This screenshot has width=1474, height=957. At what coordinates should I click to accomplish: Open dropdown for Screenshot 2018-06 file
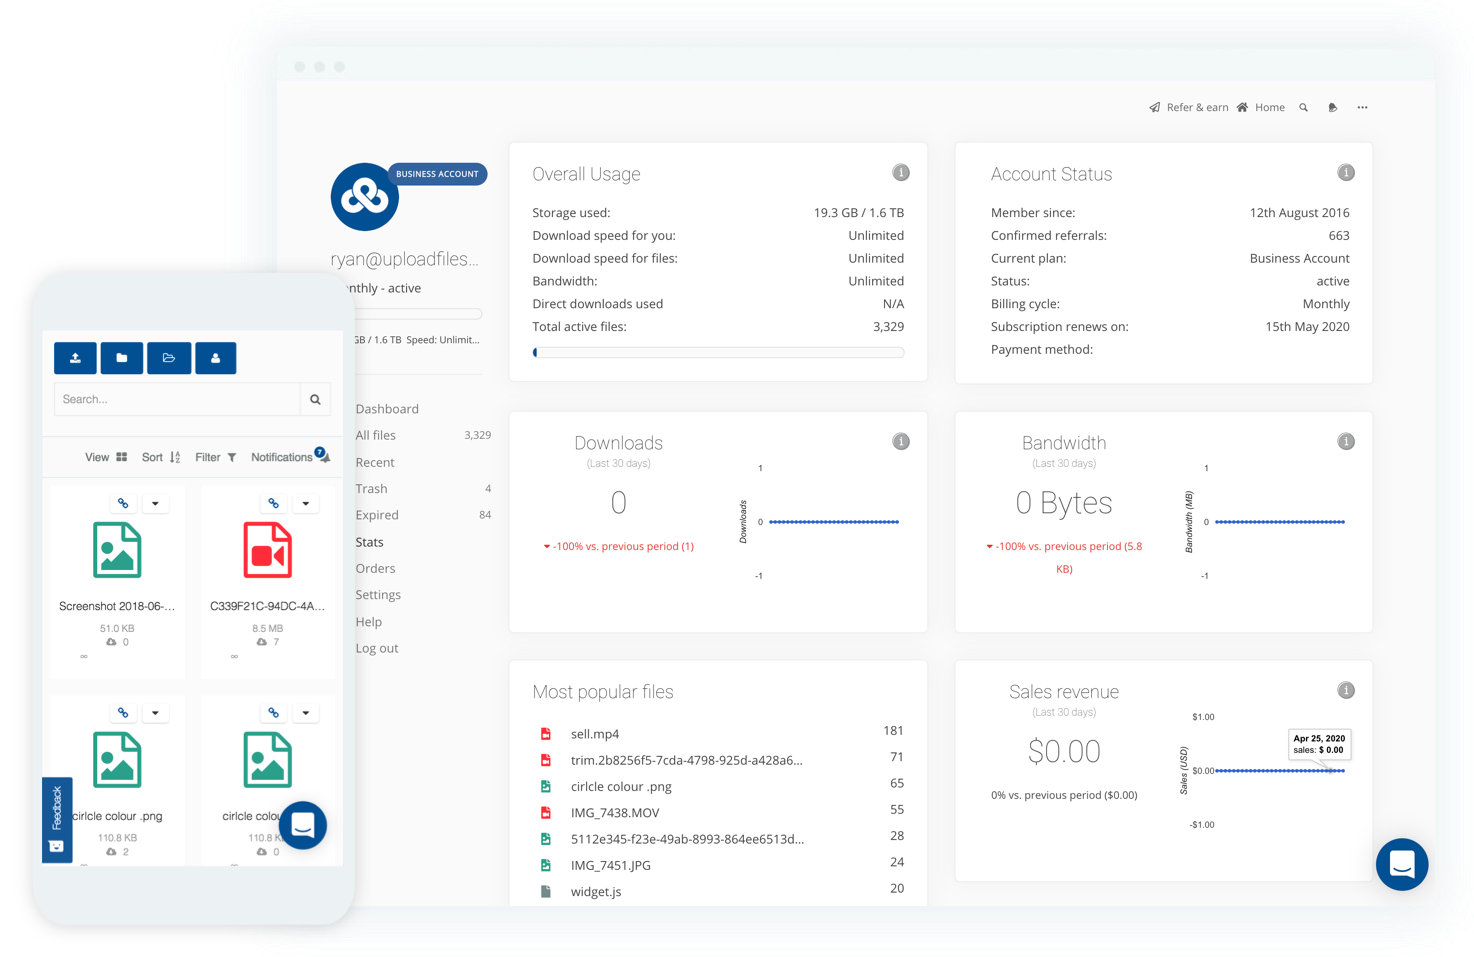155,504
